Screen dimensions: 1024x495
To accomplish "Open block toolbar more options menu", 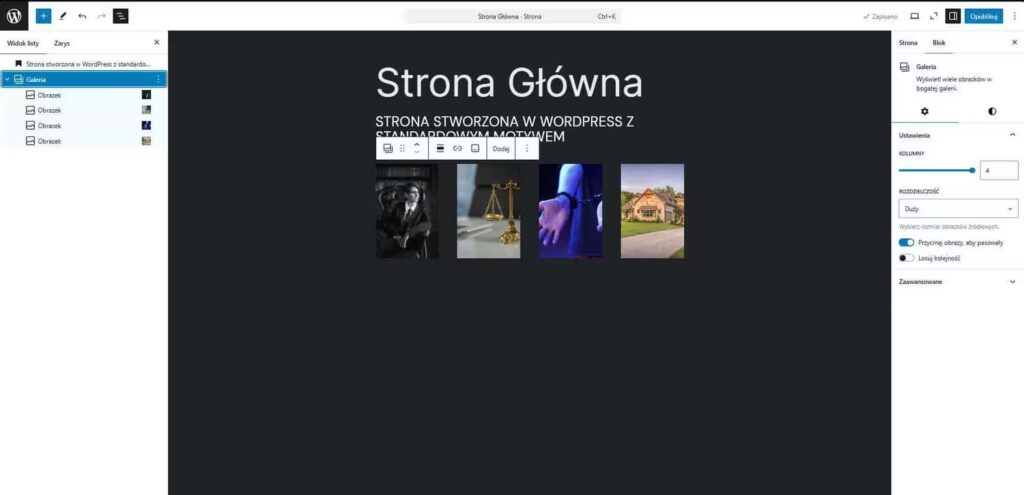I will 527,148.
